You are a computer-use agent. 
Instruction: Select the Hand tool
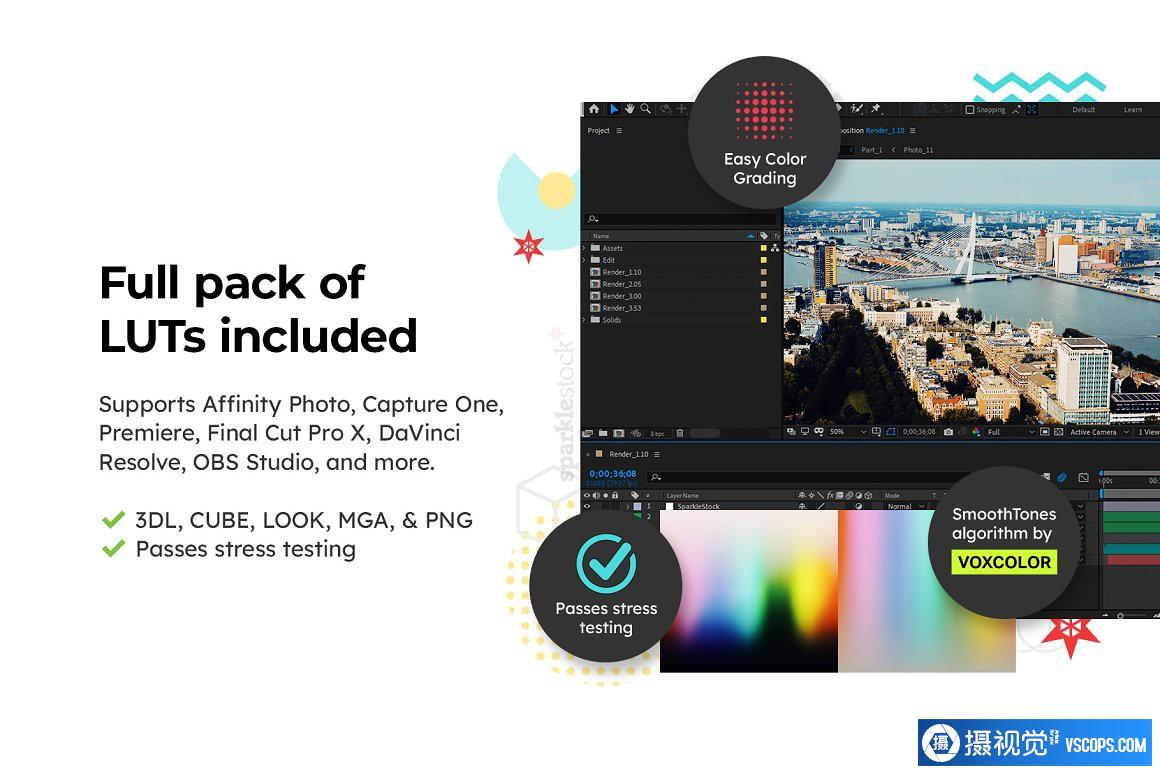click(x=630, y=109)
